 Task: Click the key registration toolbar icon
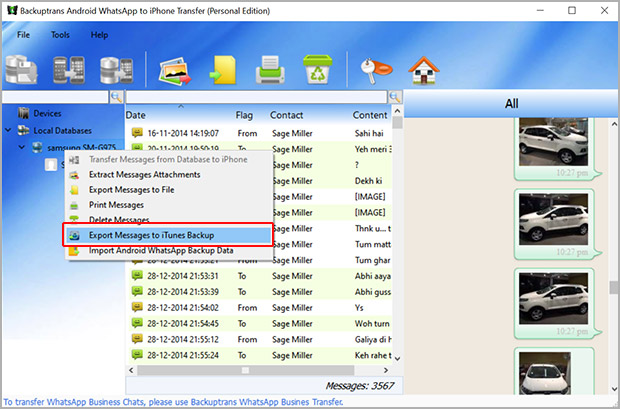click(x=375, y=67)
